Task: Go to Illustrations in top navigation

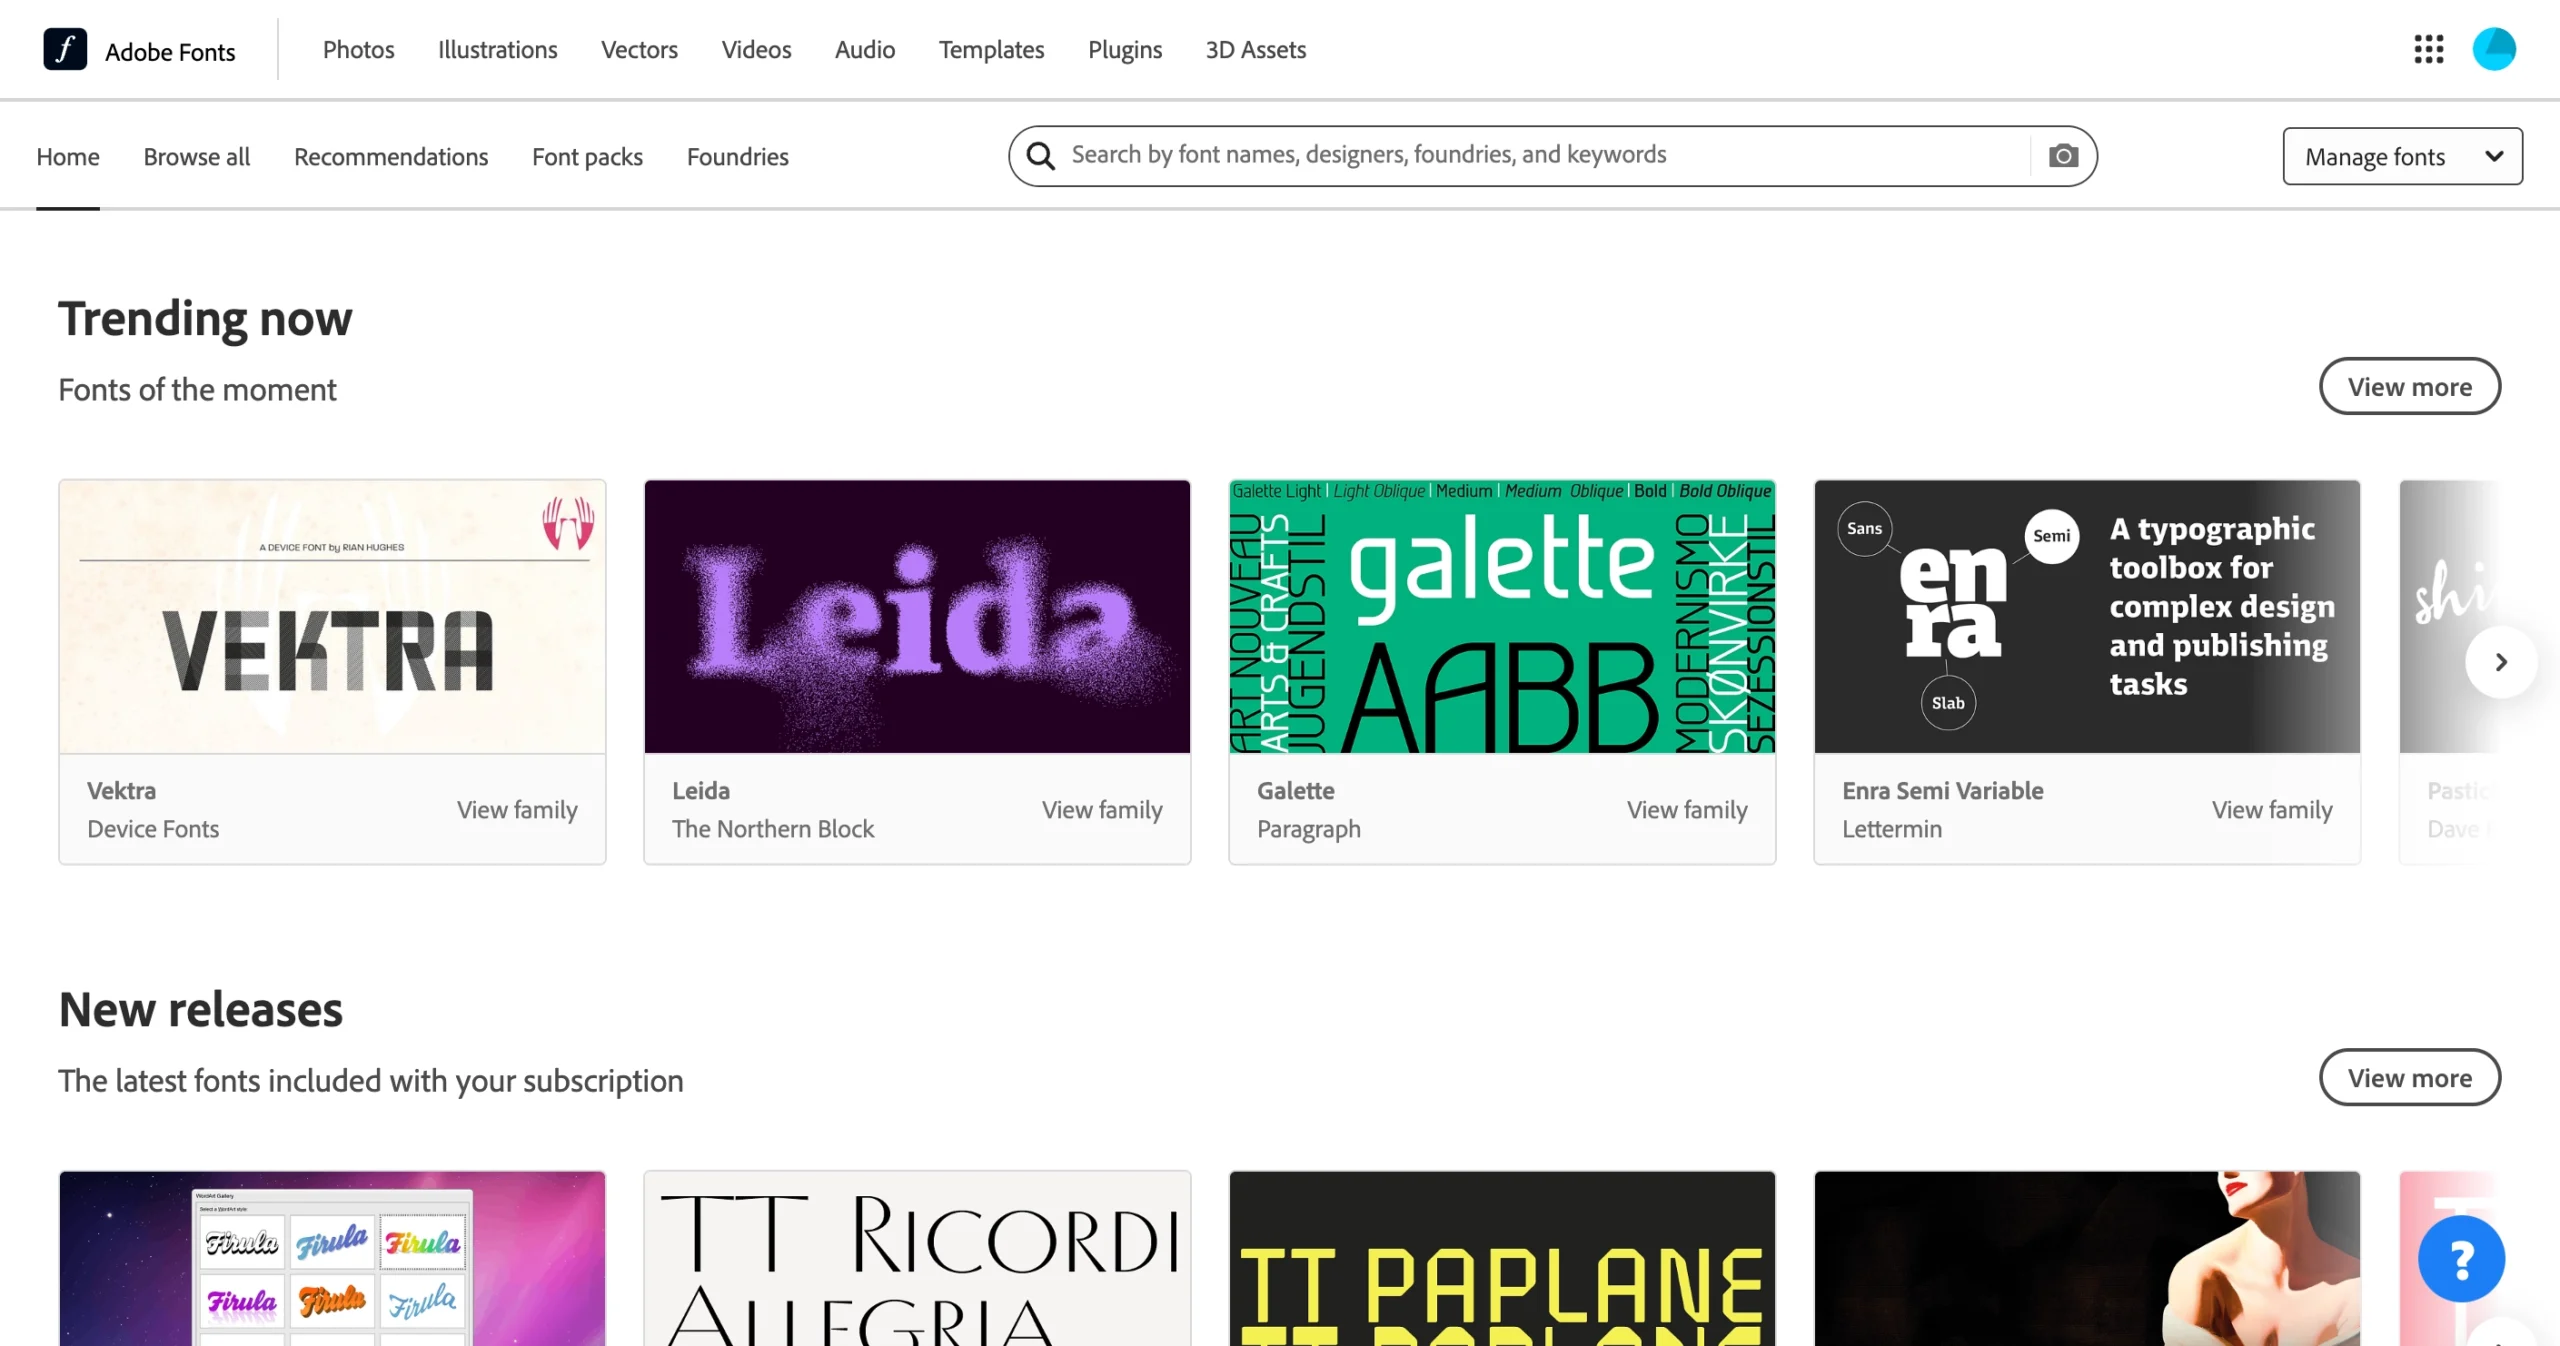Action: (497, 49)
